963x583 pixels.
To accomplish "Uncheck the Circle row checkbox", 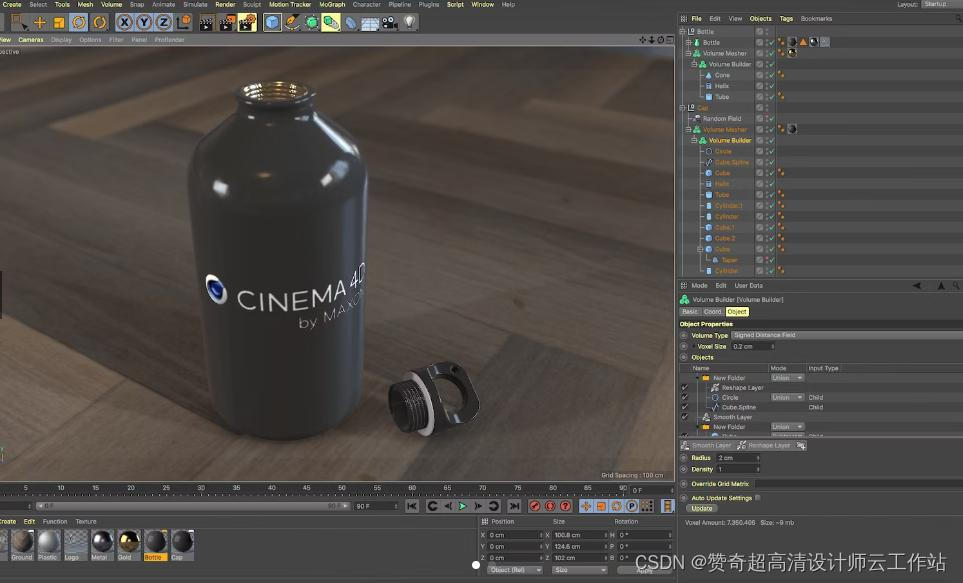I will (685, 397).
